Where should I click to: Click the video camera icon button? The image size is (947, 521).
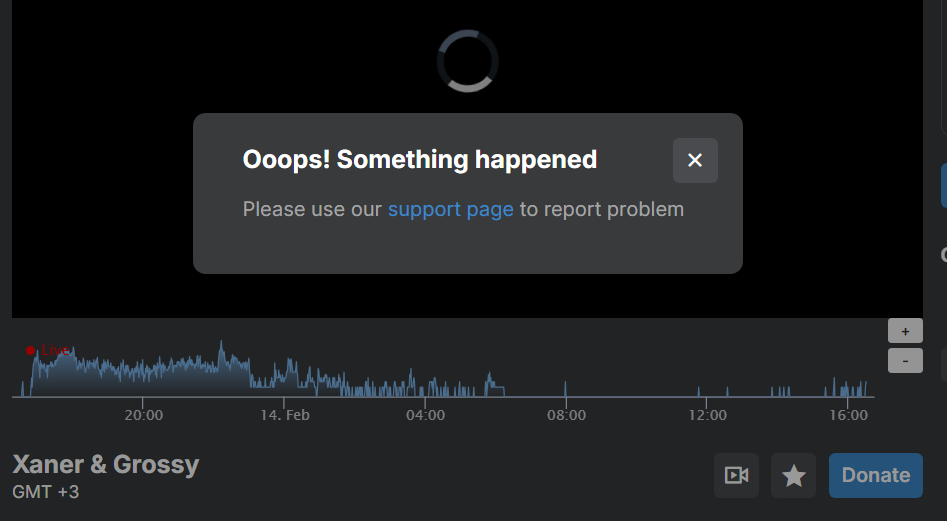[736, 475]
